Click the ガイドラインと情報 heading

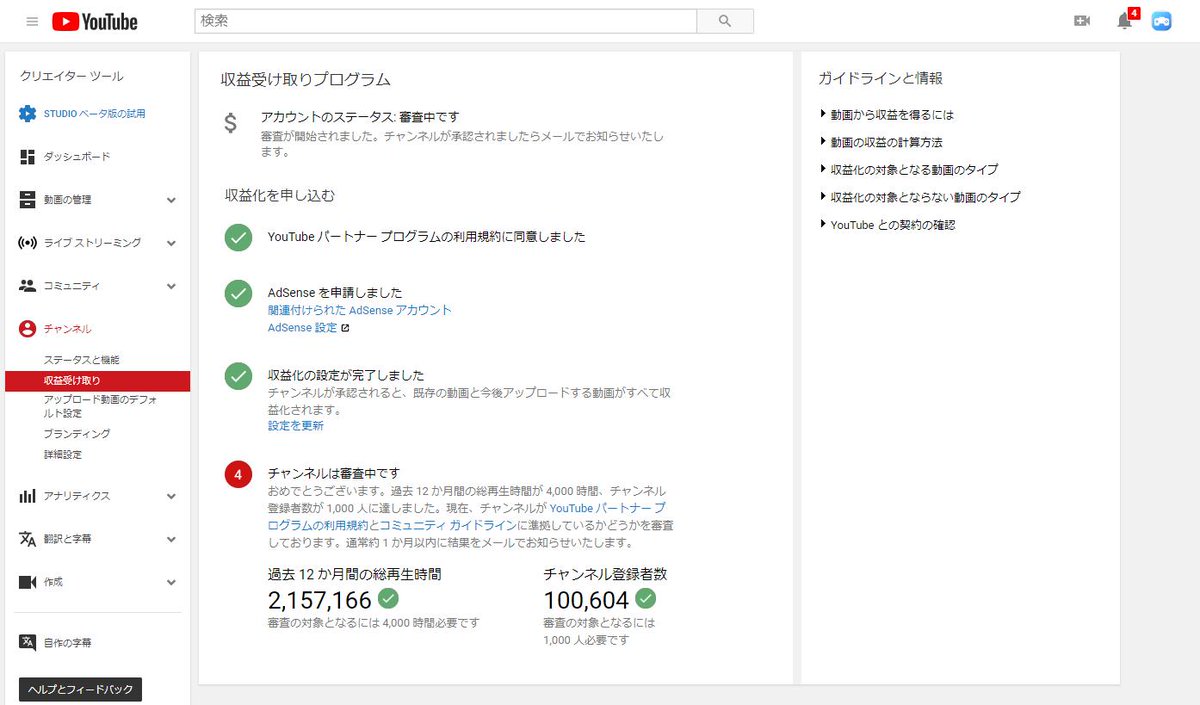point(880,78)
